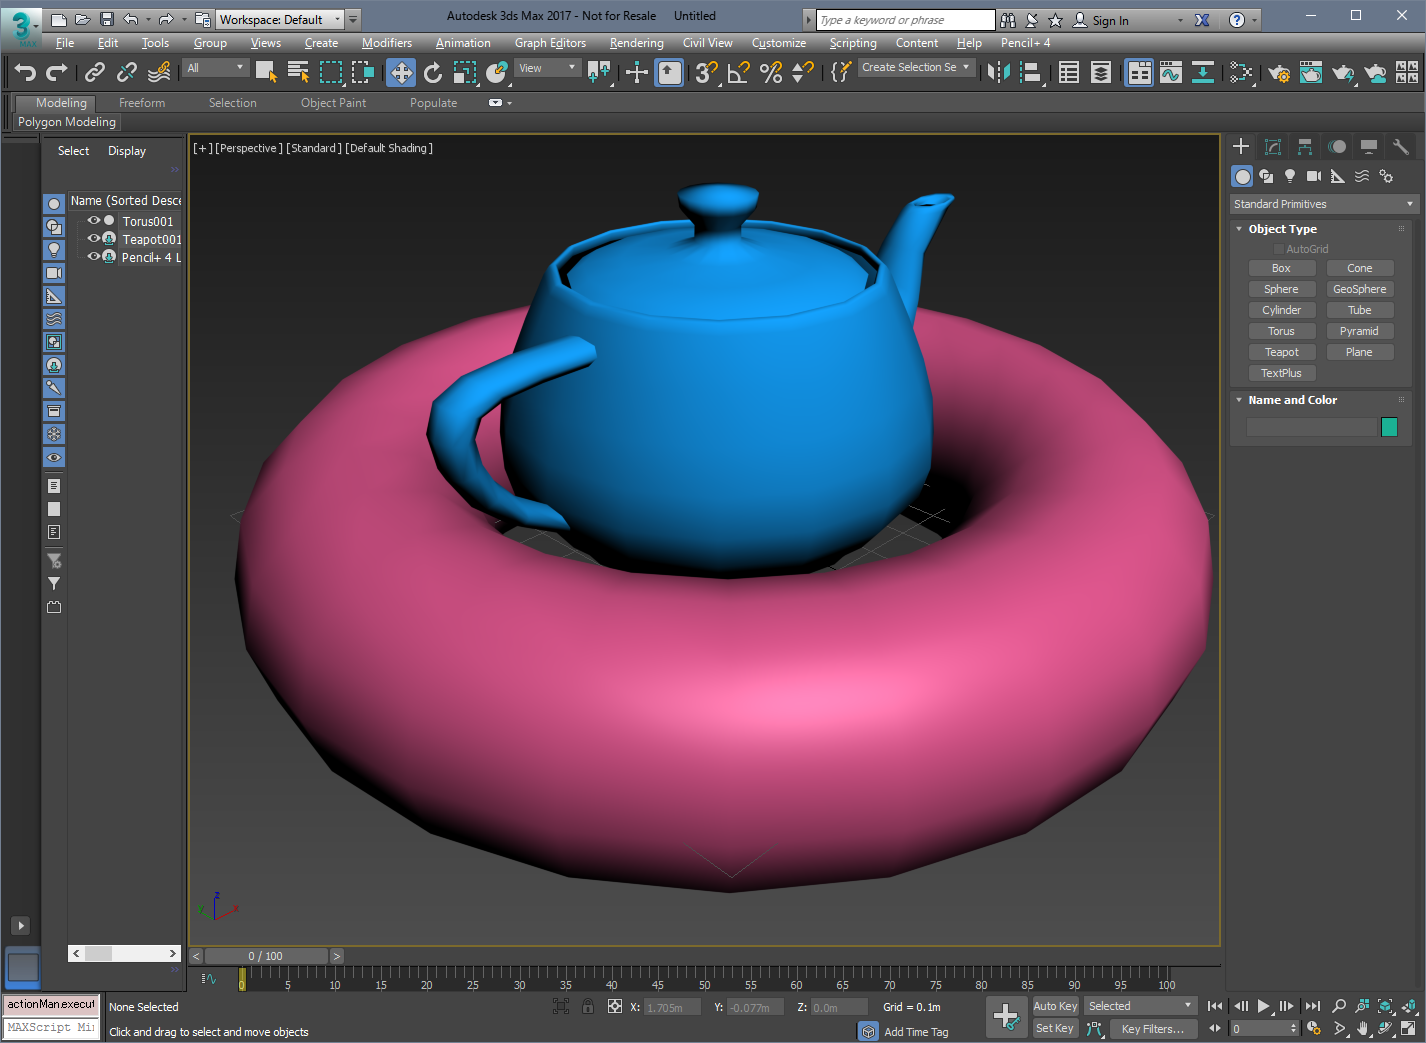The height and width of the screenshot is (1043, 1426).
Task: Click the Mirror tool icon
Action: click(x=998, y=72)
